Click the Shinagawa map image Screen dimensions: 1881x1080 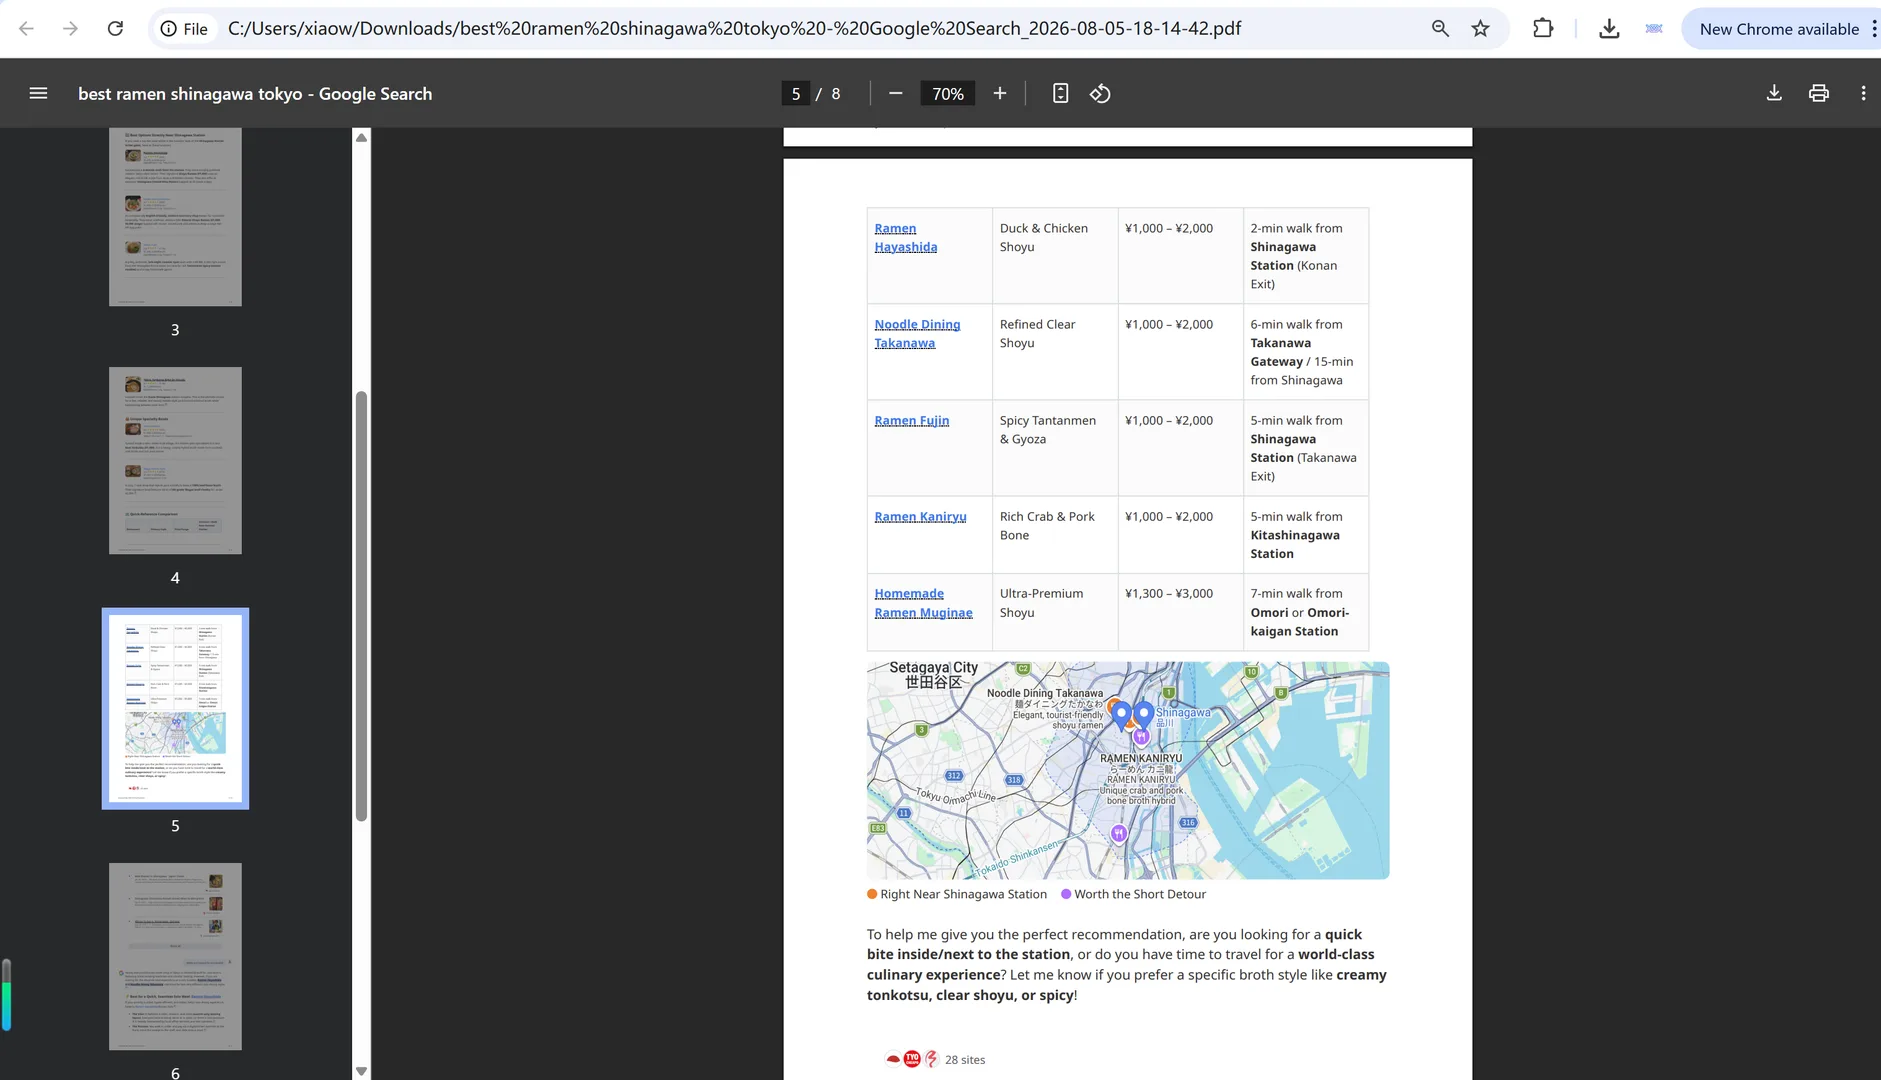[x=1127, y=770]
